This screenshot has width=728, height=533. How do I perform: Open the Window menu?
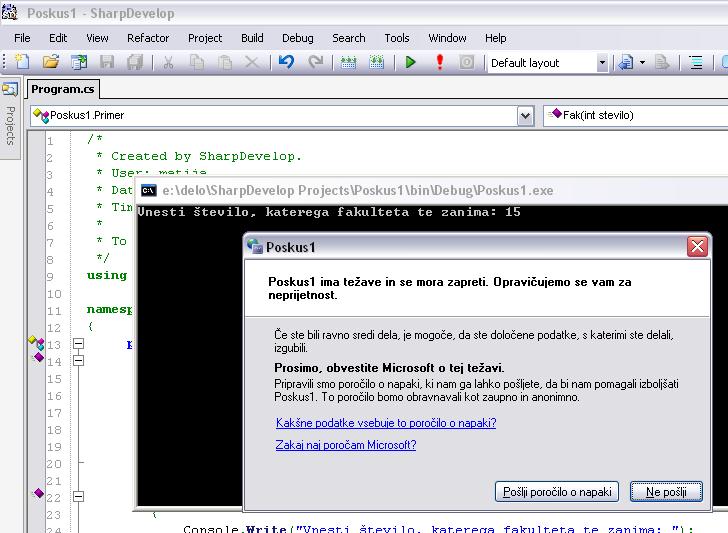click(x=447, y=38)
